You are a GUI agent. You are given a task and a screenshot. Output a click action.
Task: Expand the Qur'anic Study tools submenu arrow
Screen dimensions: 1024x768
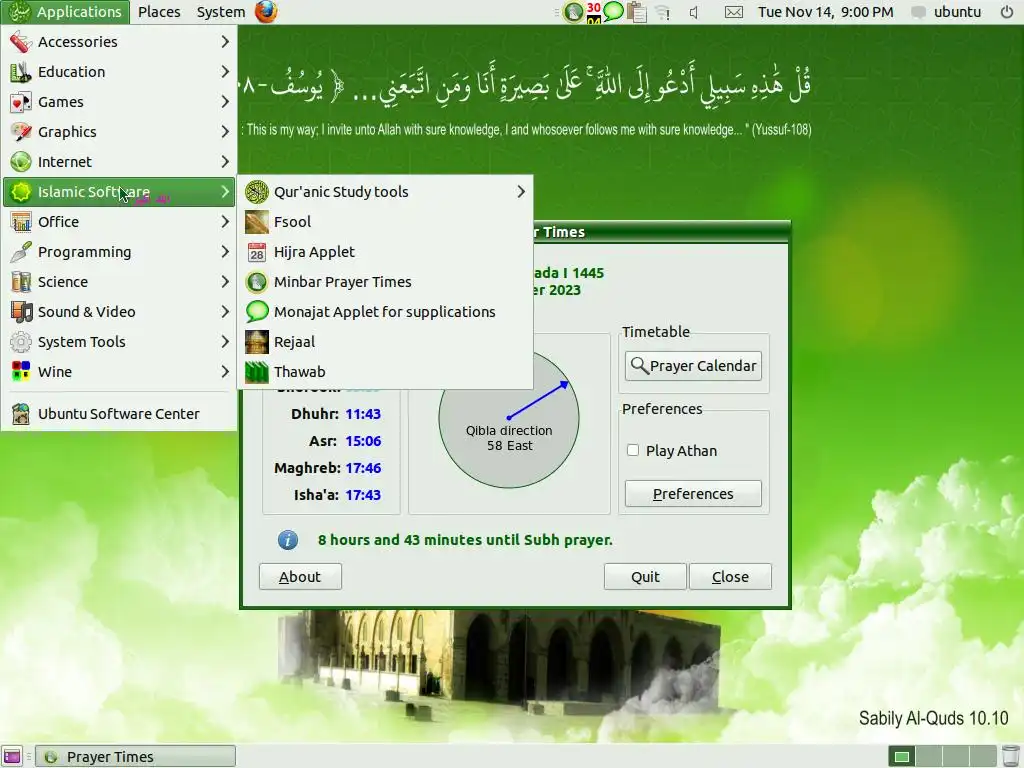tap(521, 192)
